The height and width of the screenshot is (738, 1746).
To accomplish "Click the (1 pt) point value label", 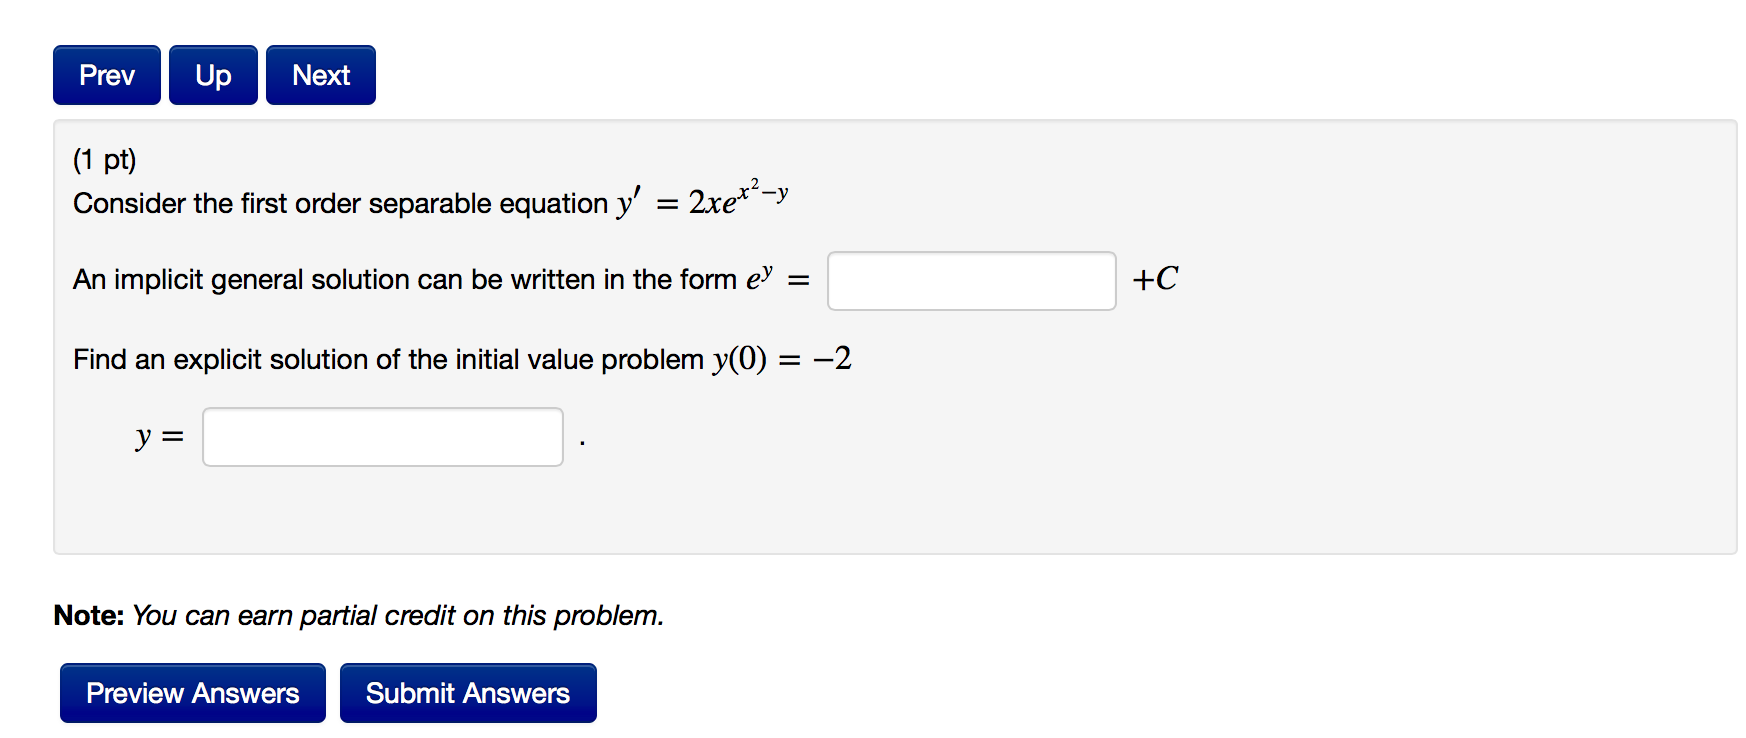I will pyautogui.click(x=104, y=160).
